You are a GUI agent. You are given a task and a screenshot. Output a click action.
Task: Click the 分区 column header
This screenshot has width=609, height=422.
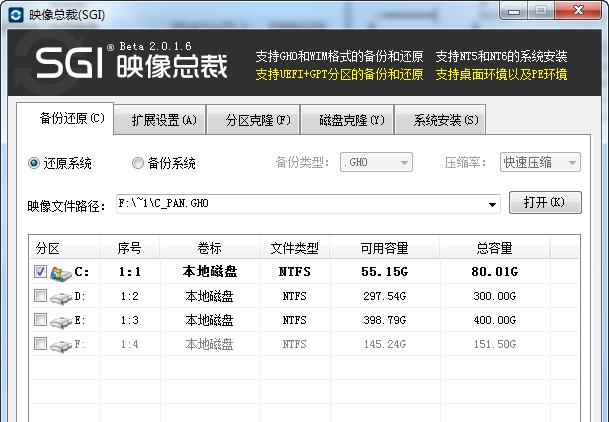click(x=64, y=248)
